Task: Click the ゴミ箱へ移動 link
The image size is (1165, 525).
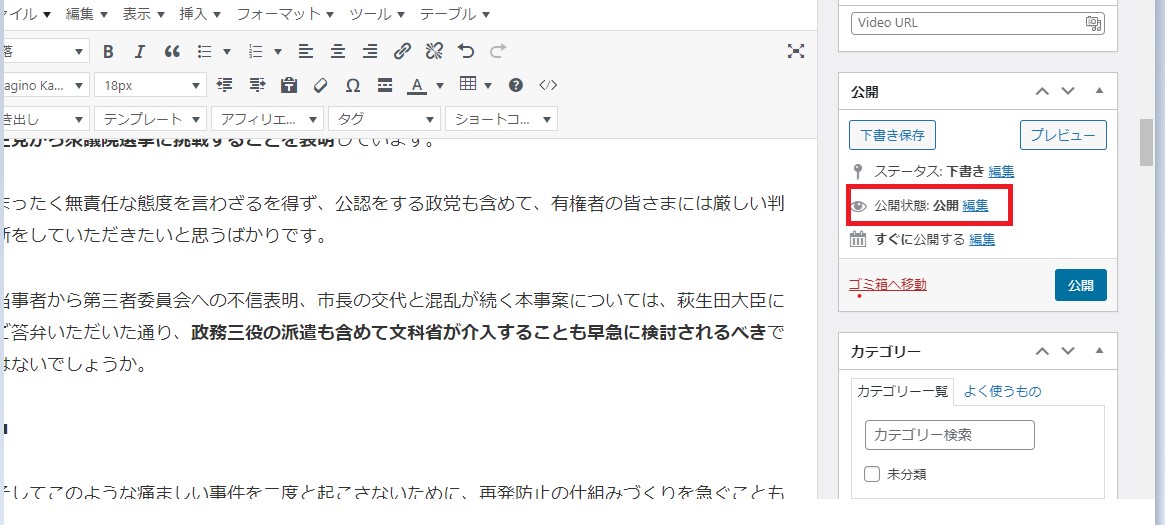Action: point(887,285)
